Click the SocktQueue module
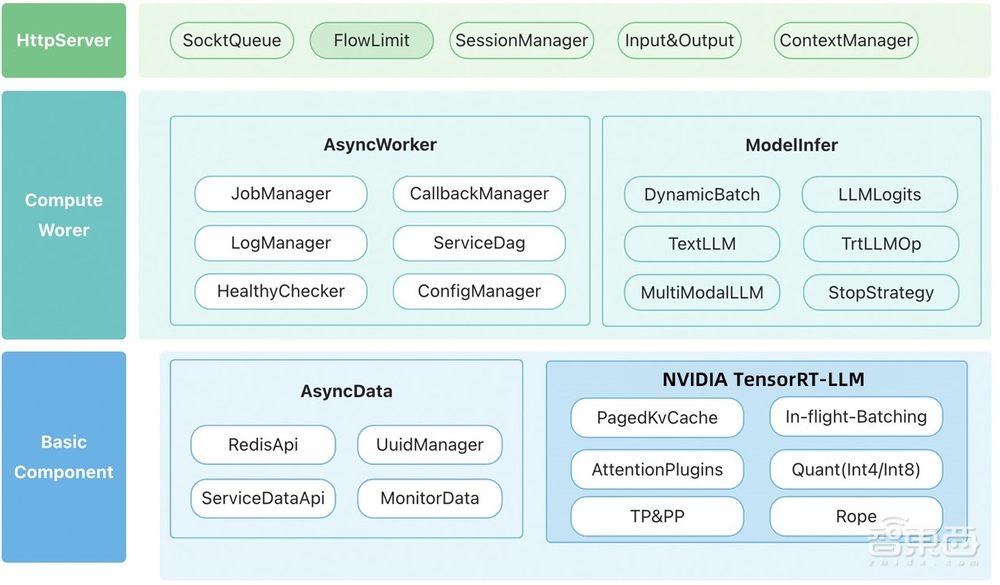The width and height of the screenshot is (1000, 585). [x=231, y=41]
